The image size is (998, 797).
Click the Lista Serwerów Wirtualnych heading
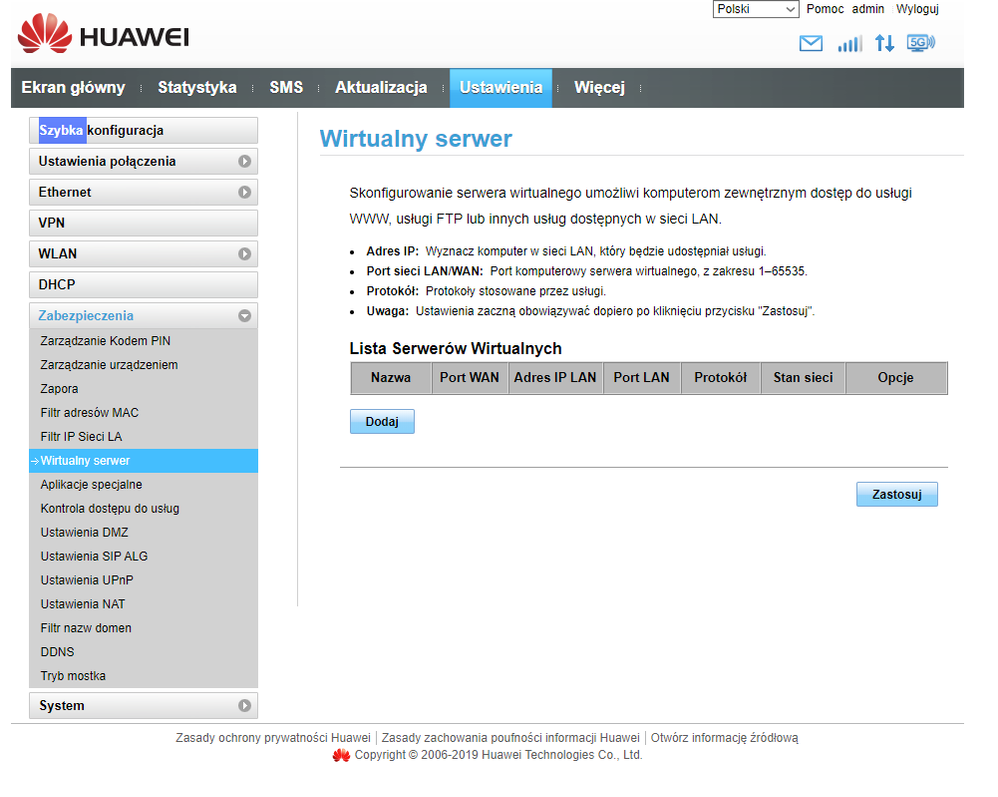[456, 349]
